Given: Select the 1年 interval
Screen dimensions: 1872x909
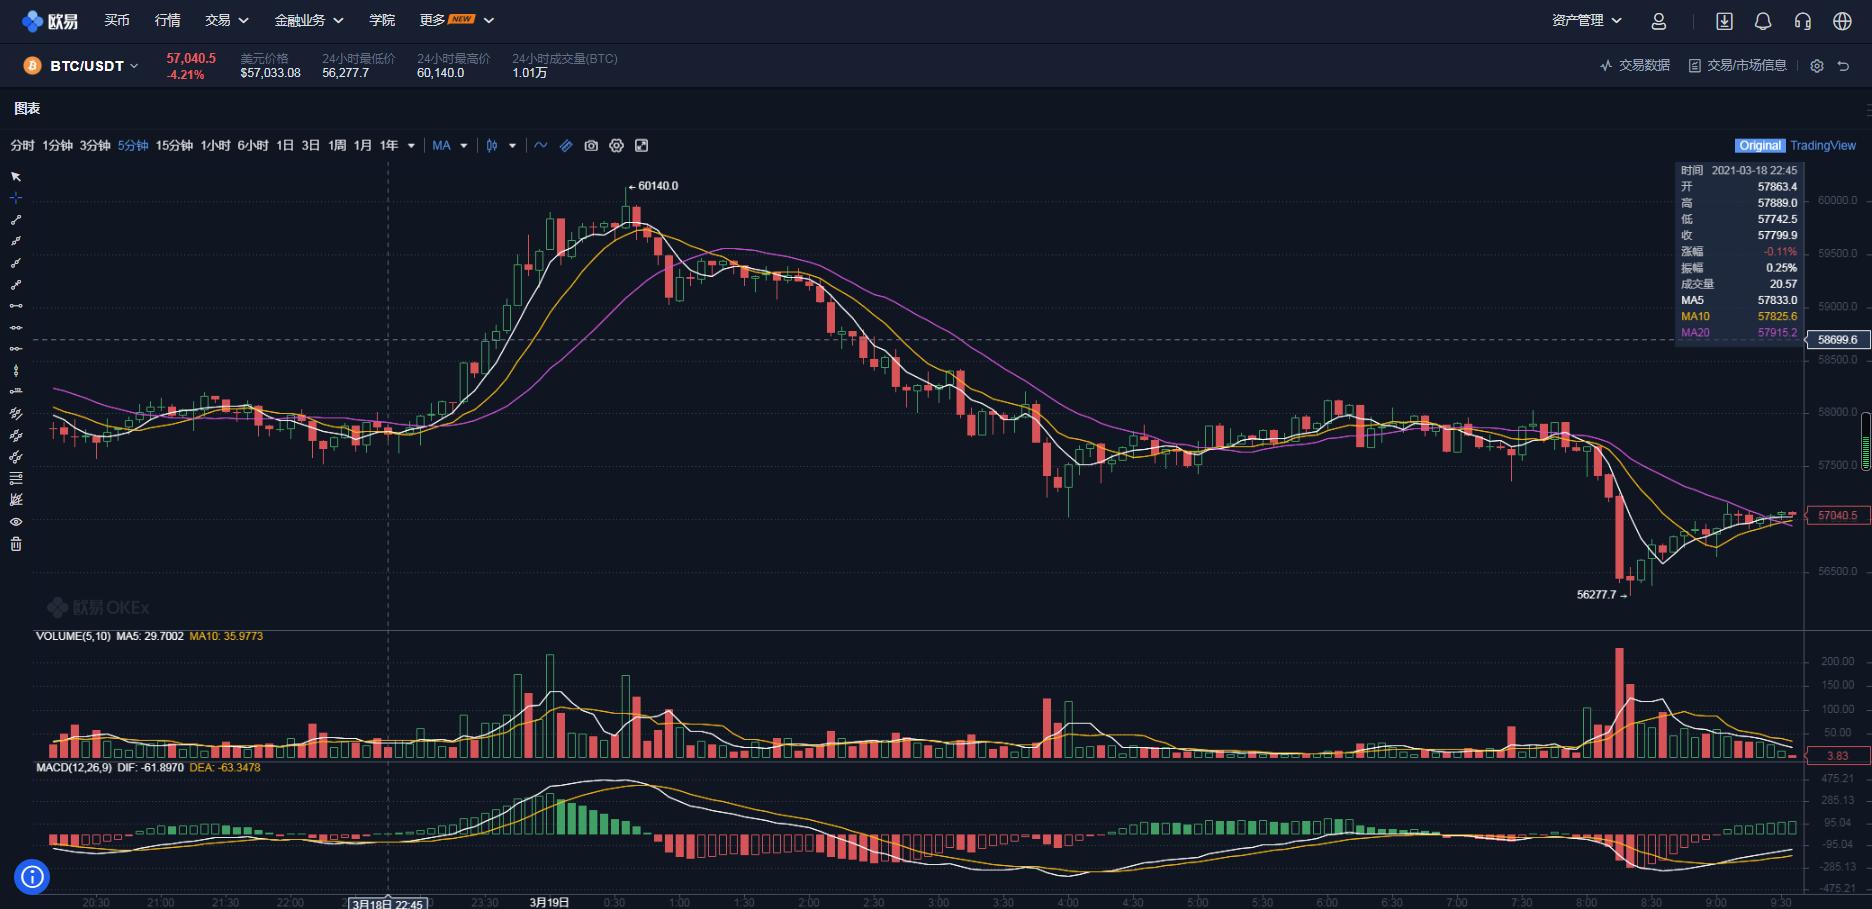Looking at the screenshot, I should coord(389,146).
